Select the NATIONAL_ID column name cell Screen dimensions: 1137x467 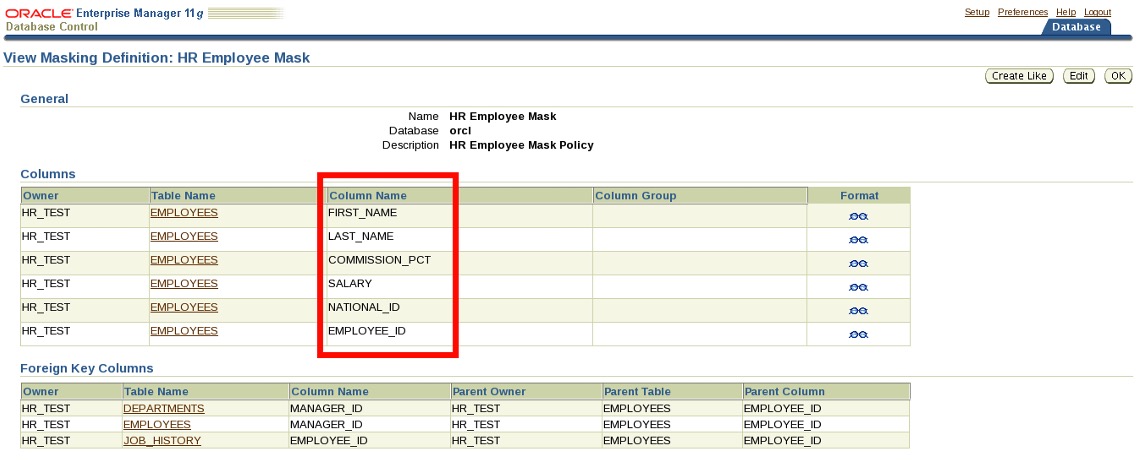tap(459, 310)
